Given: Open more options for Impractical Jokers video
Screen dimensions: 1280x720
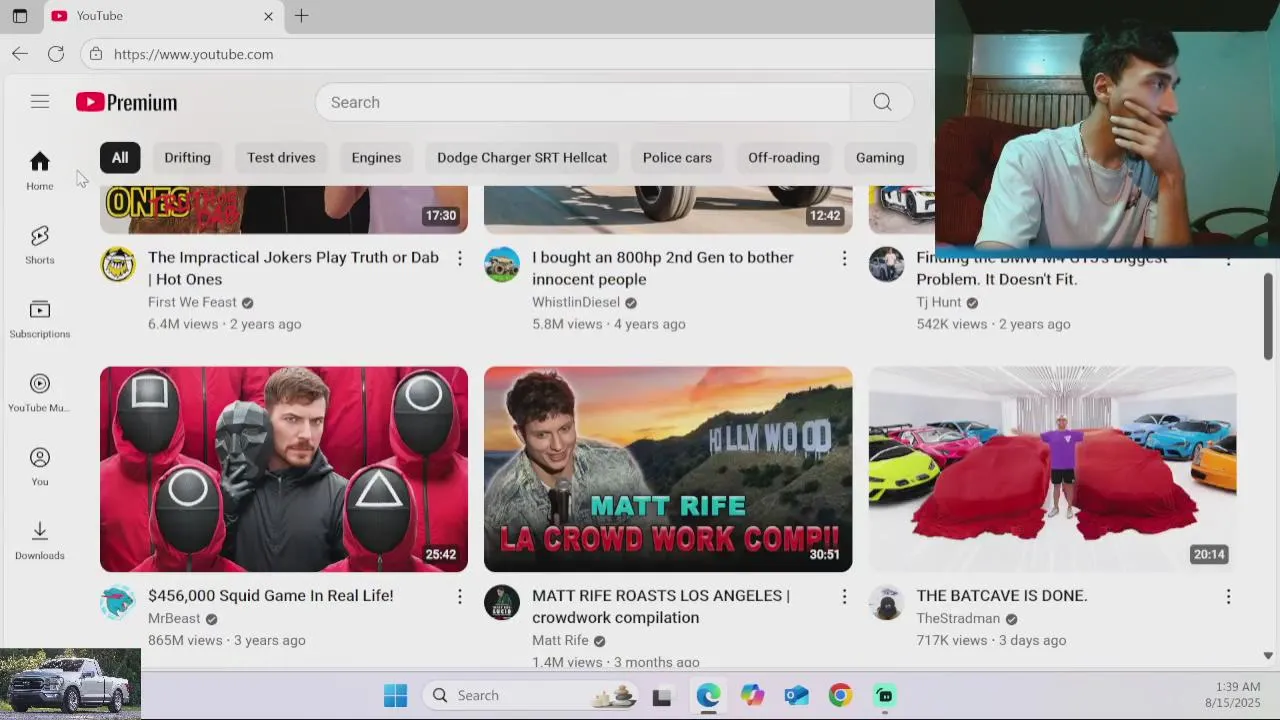Looking at the screenshot, I should click(x=460, y=258).
